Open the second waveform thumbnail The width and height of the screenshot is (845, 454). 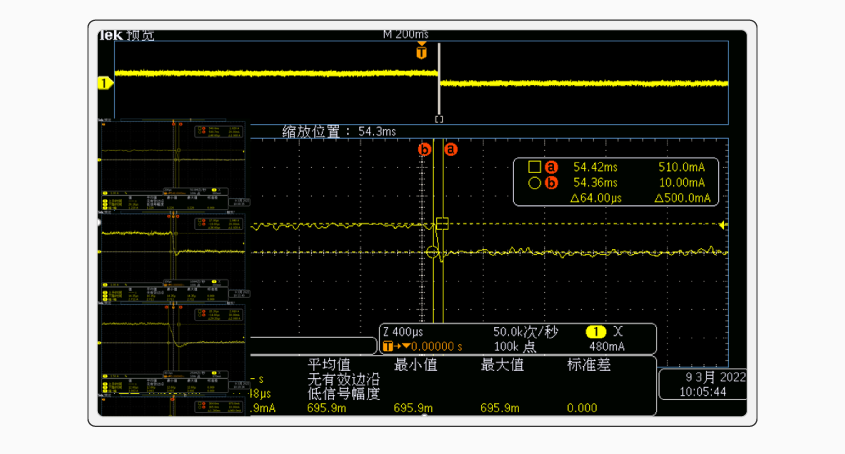(173, 257)
